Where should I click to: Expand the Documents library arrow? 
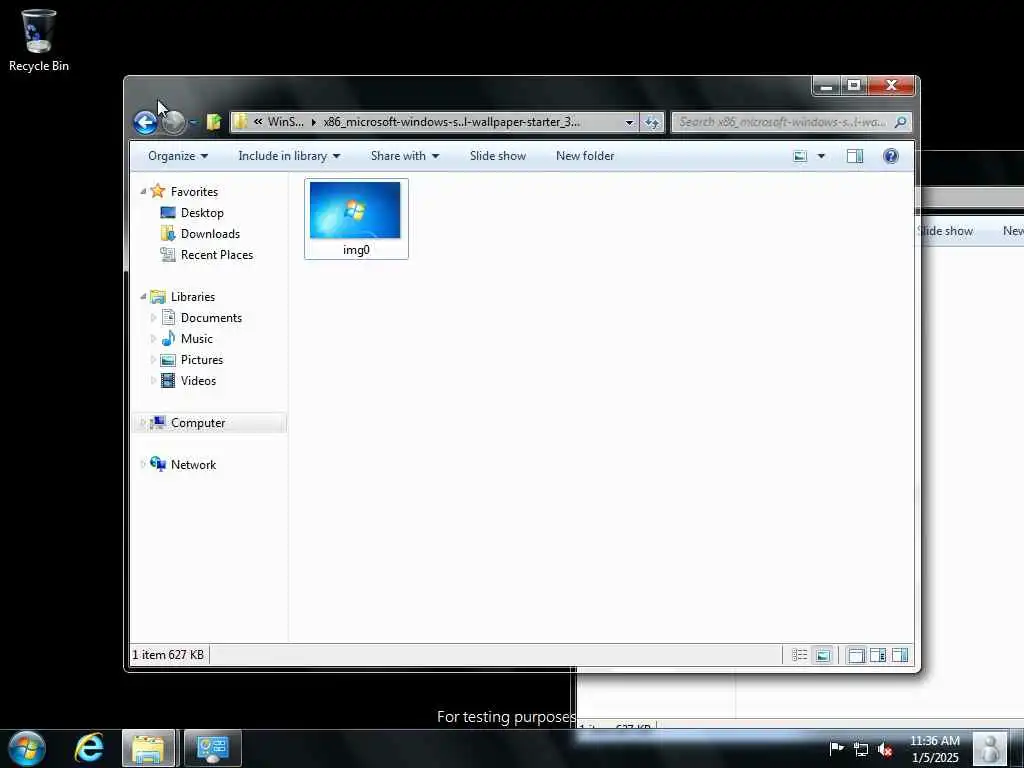153,317
